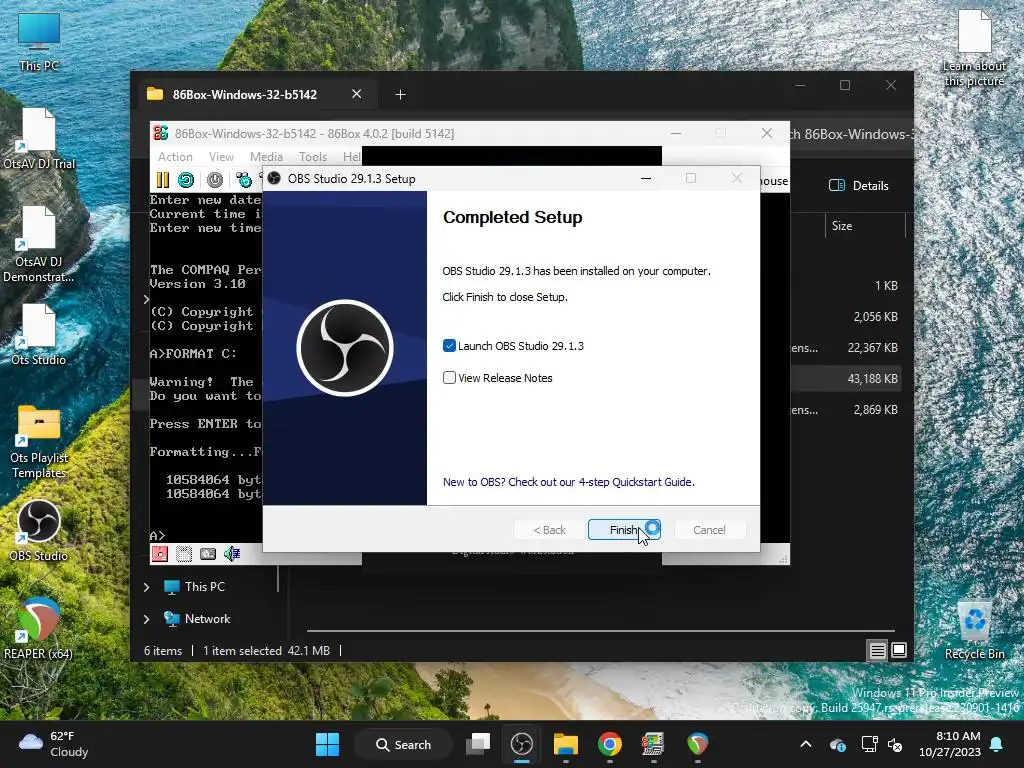Click the dotted grid 86Box status icon

[184, 554]
